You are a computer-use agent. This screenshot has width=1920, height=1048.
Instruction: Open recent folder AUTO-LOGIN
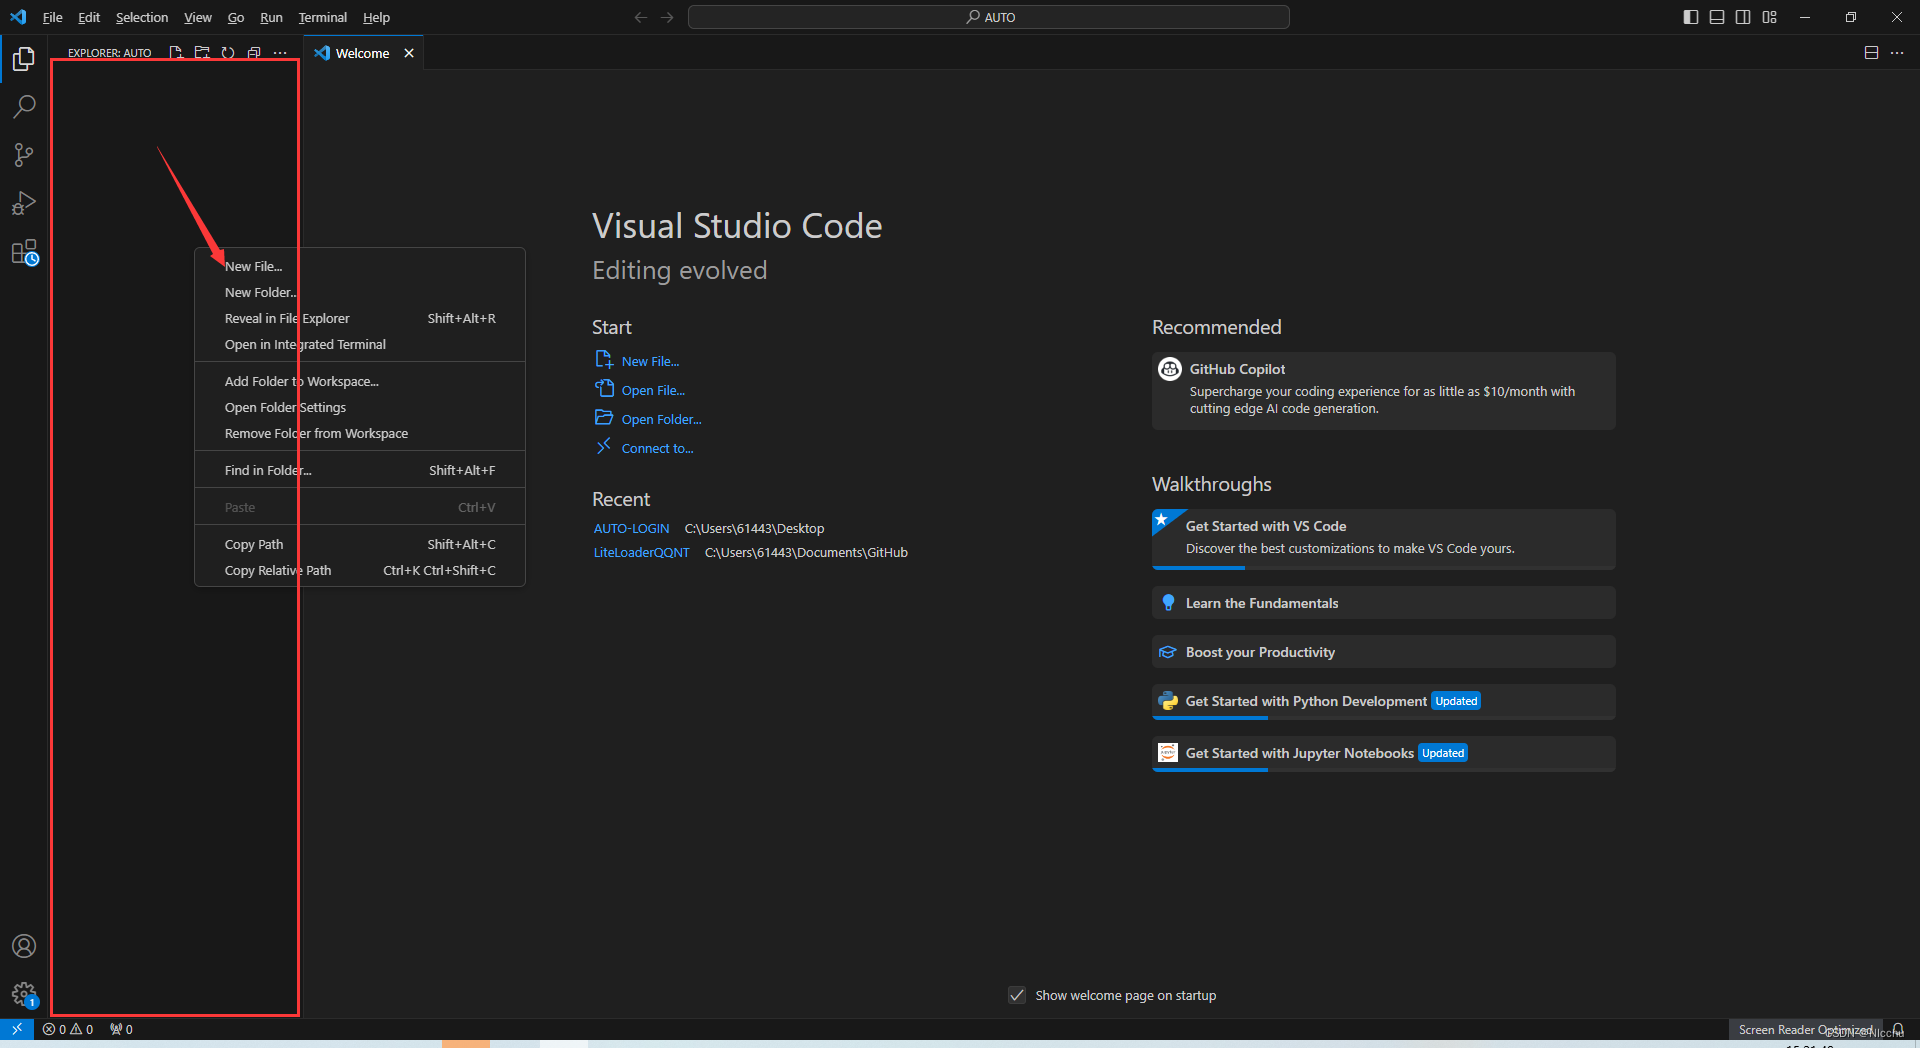tap(631, 528)
